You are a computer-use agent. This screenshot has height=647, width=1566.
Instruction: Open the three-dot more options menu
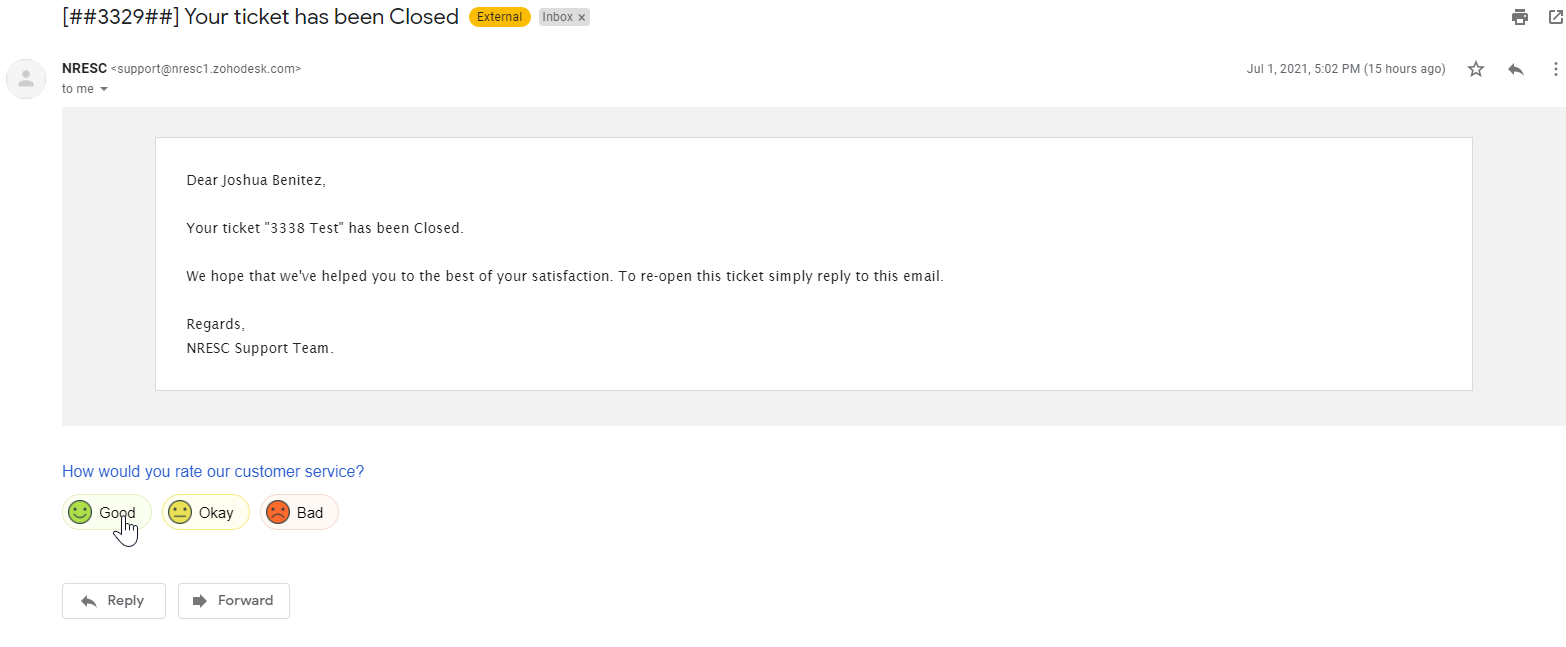click(x=1555, y=69)
